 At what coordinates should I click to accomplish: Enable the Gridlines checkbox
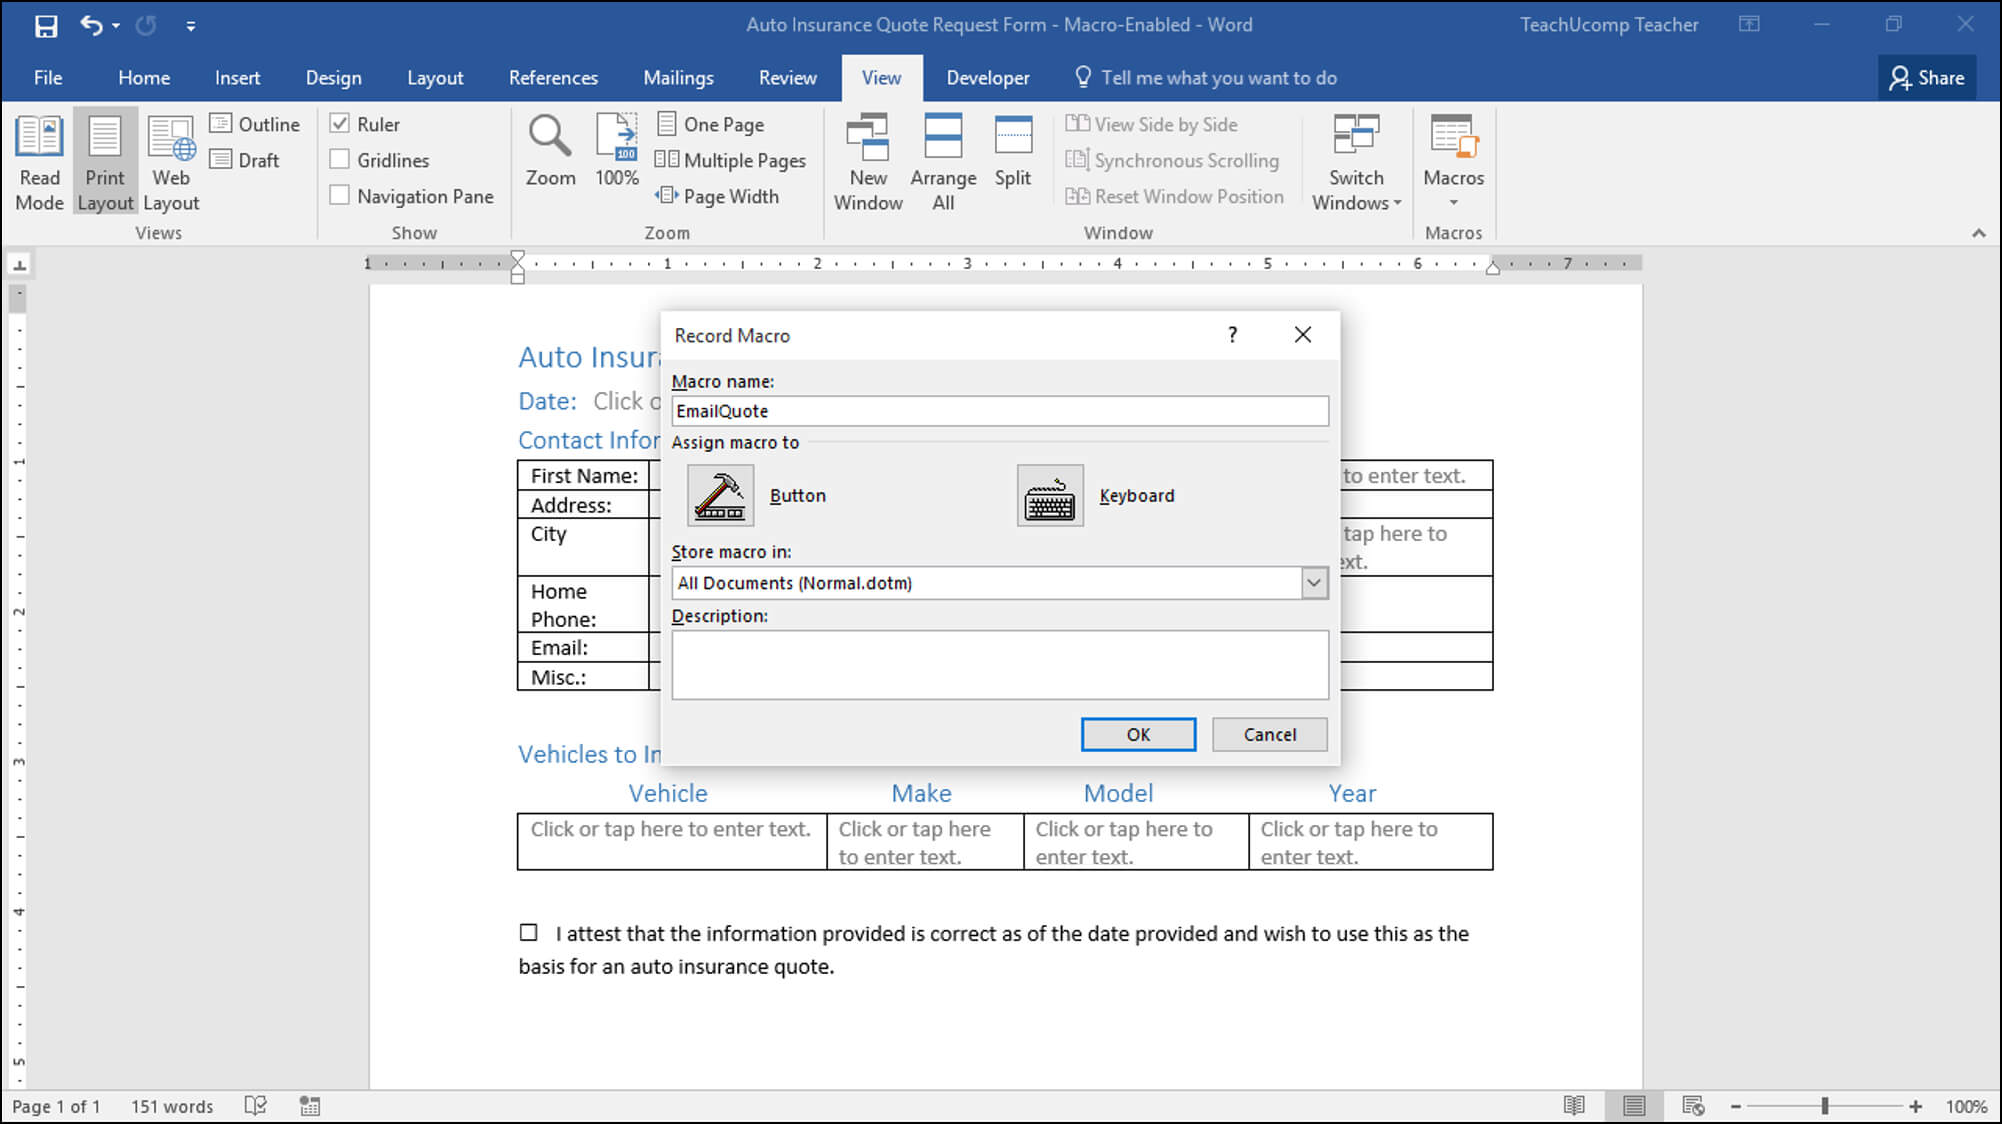(x=338, y=160)
